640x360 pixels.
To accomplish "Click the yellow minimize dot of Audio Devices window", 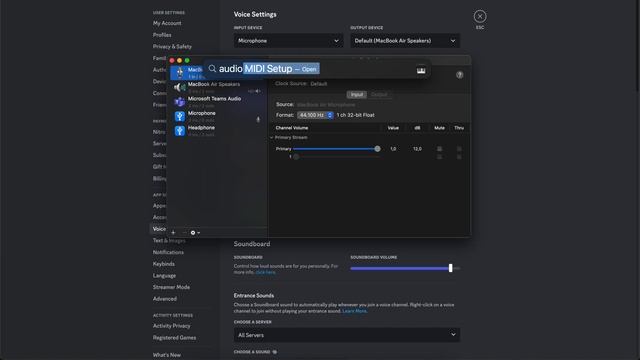I will [179, 60].
